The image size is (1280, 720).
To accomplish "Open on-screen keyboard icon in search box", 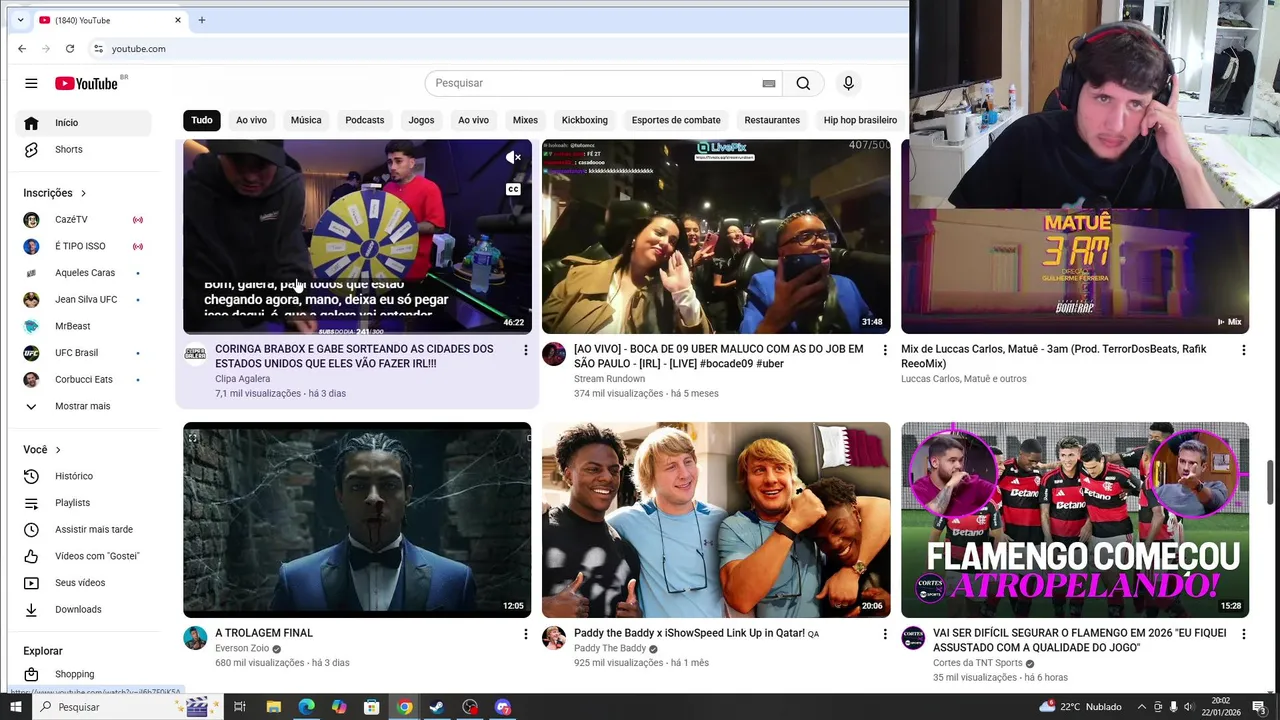I will tap(769, 83).
